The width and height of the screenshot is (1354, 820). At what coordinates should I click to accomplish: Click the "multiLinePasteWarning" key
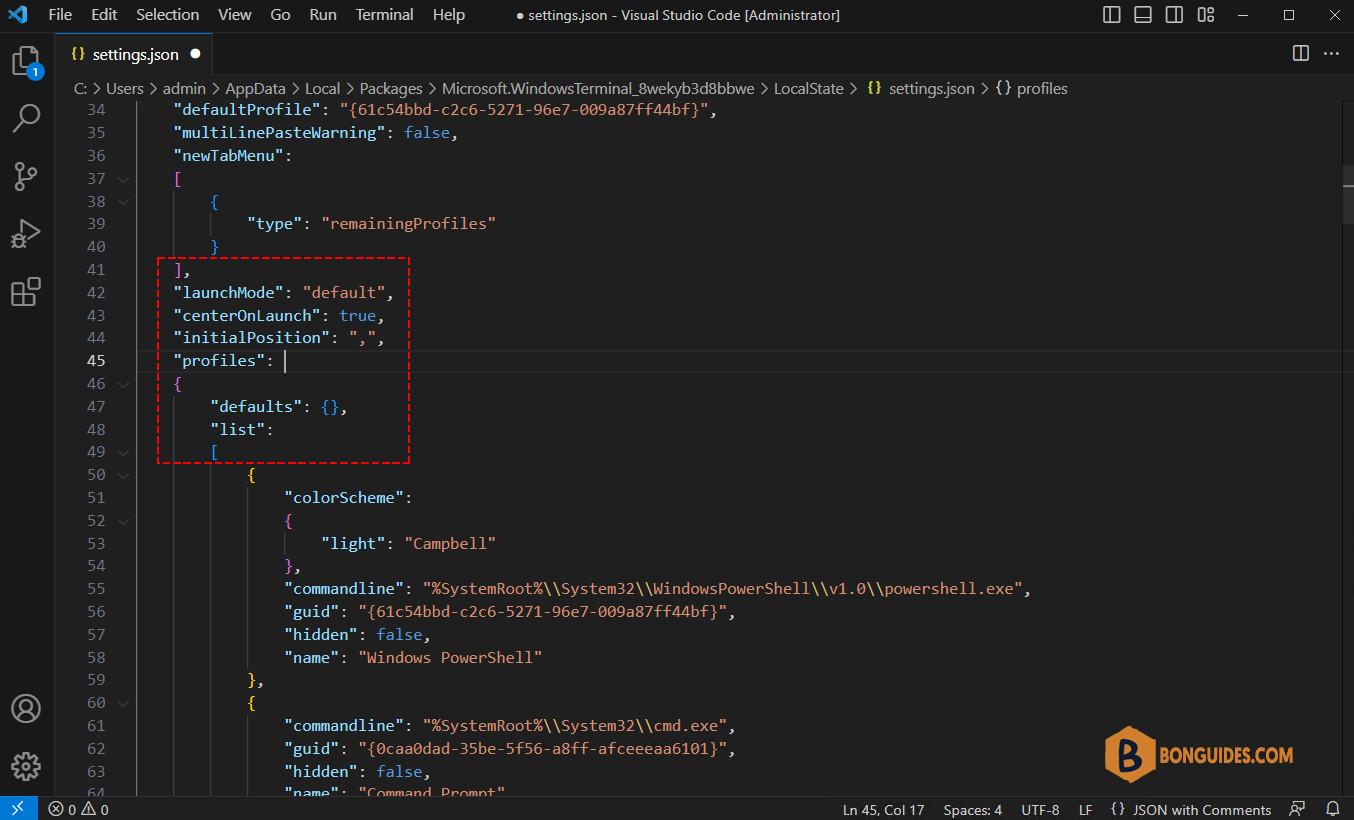point(280,133)
